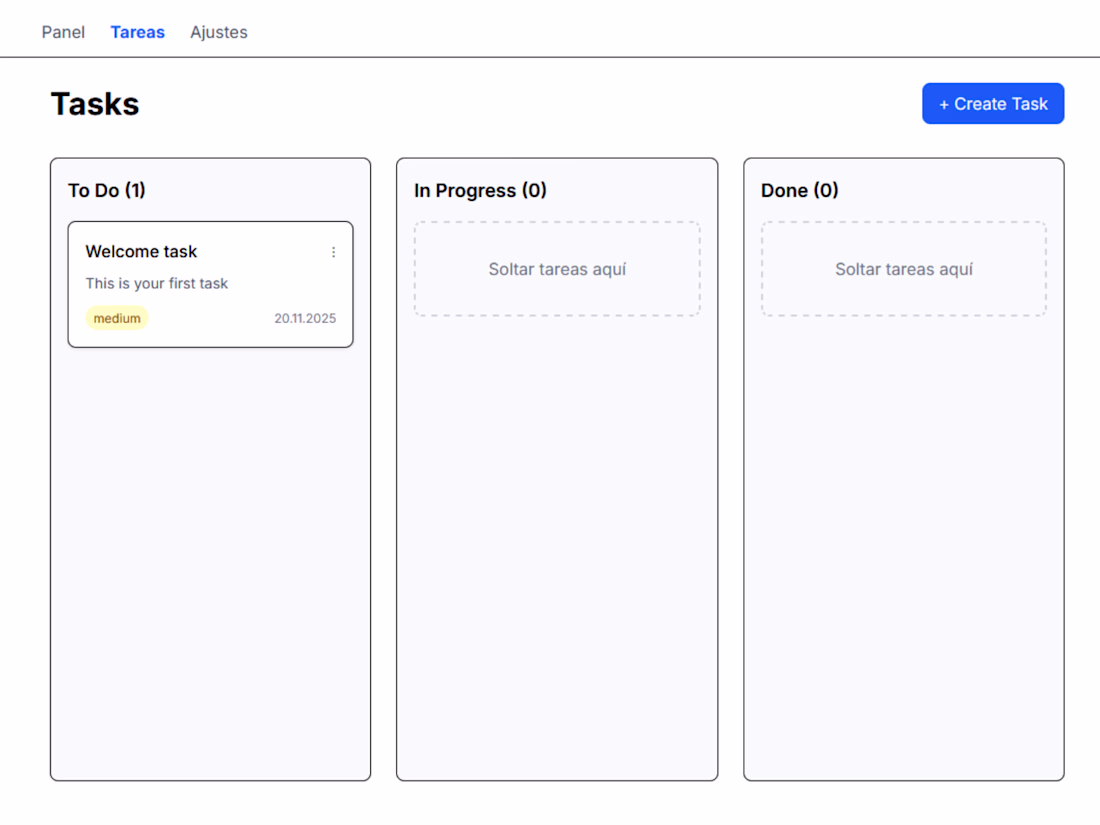
Task: Click blank area under the In Progress drop zone
Action: coord(557,550)
